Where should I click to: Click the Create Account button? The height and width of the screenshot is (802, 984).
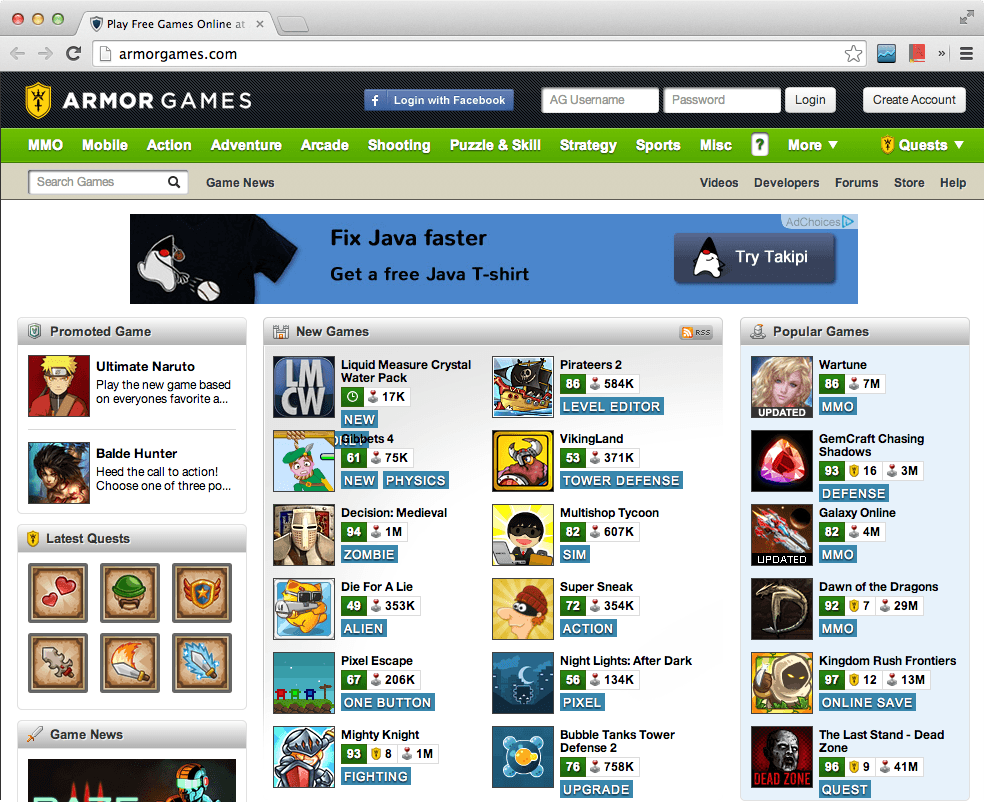tap(914, 100)
